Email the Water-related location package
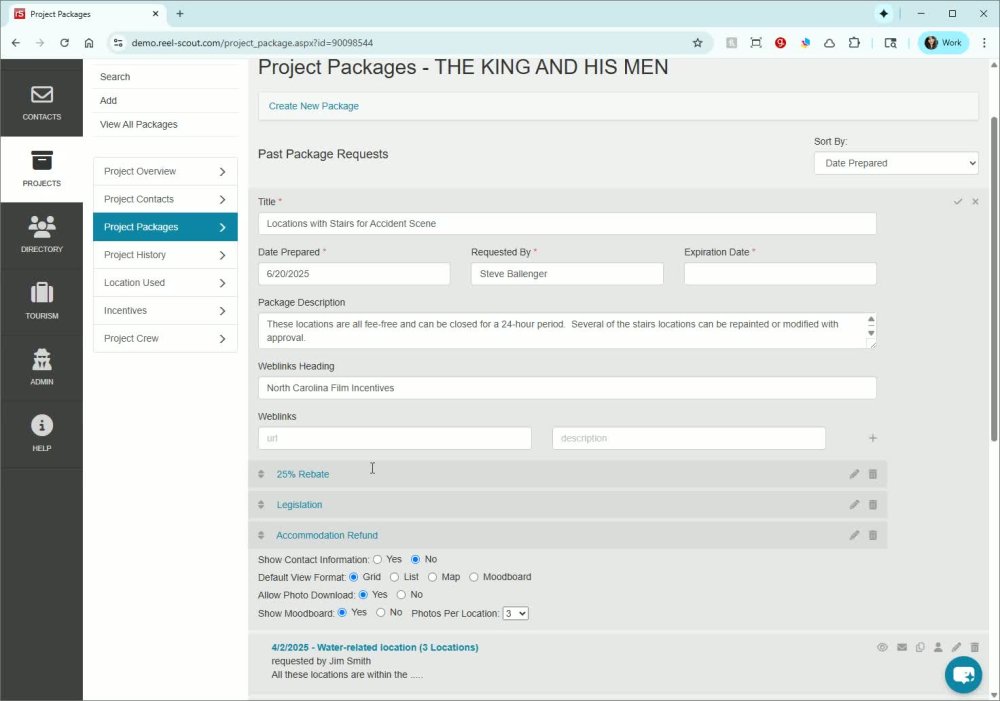 click(902, 647)
